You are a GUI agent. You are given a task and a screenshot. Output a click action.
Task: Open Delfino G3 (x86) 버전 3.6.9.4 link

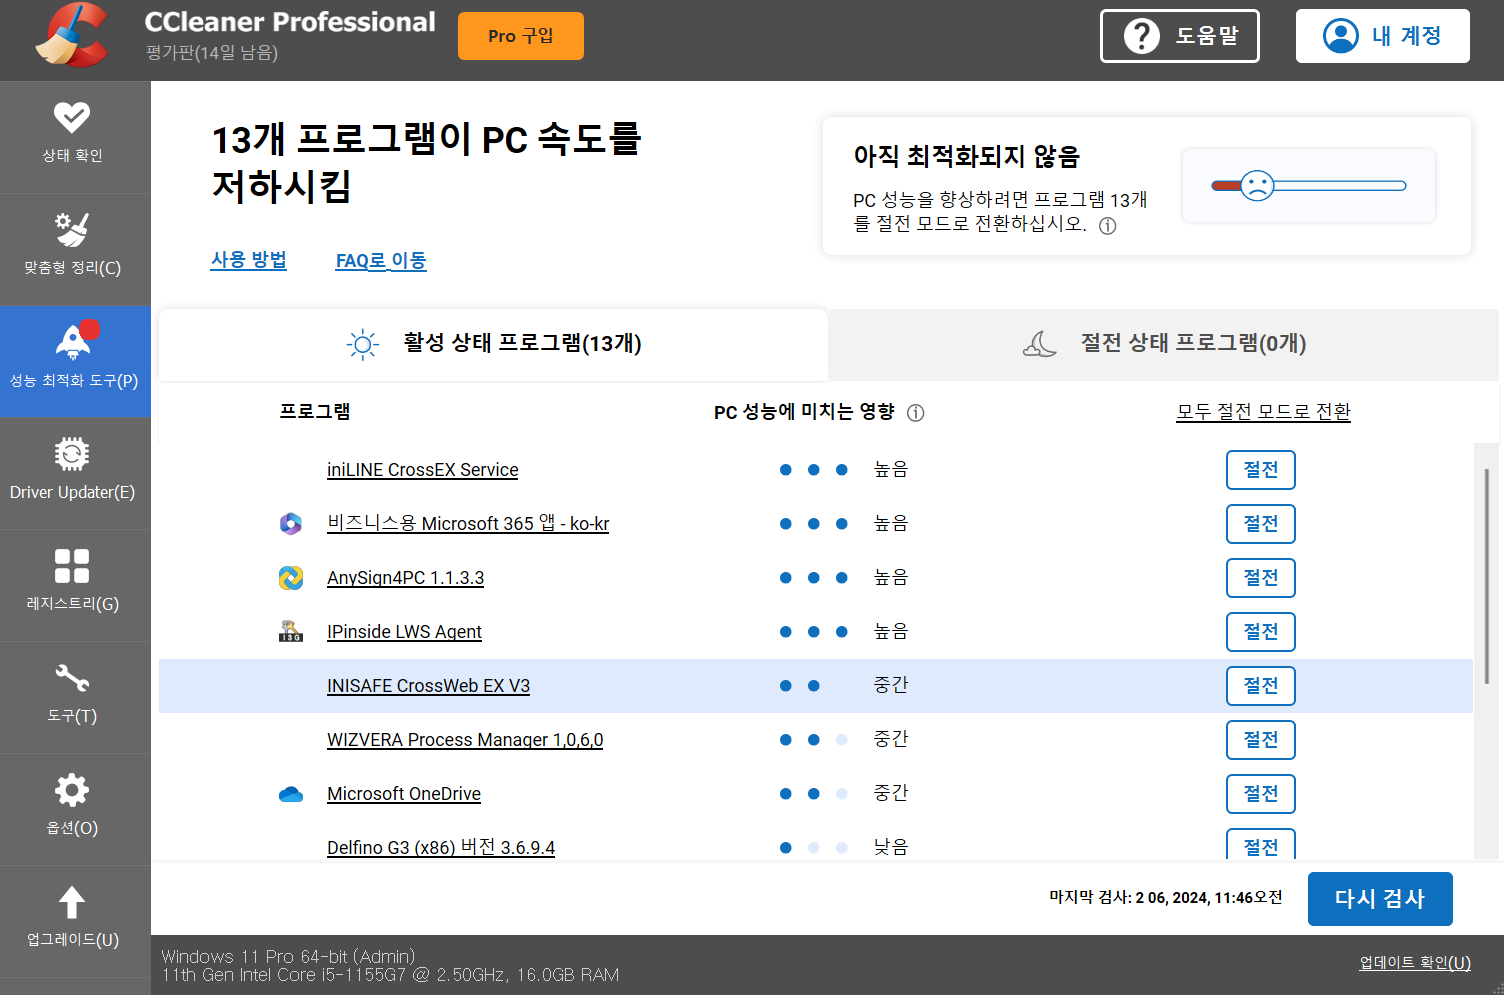441,847
